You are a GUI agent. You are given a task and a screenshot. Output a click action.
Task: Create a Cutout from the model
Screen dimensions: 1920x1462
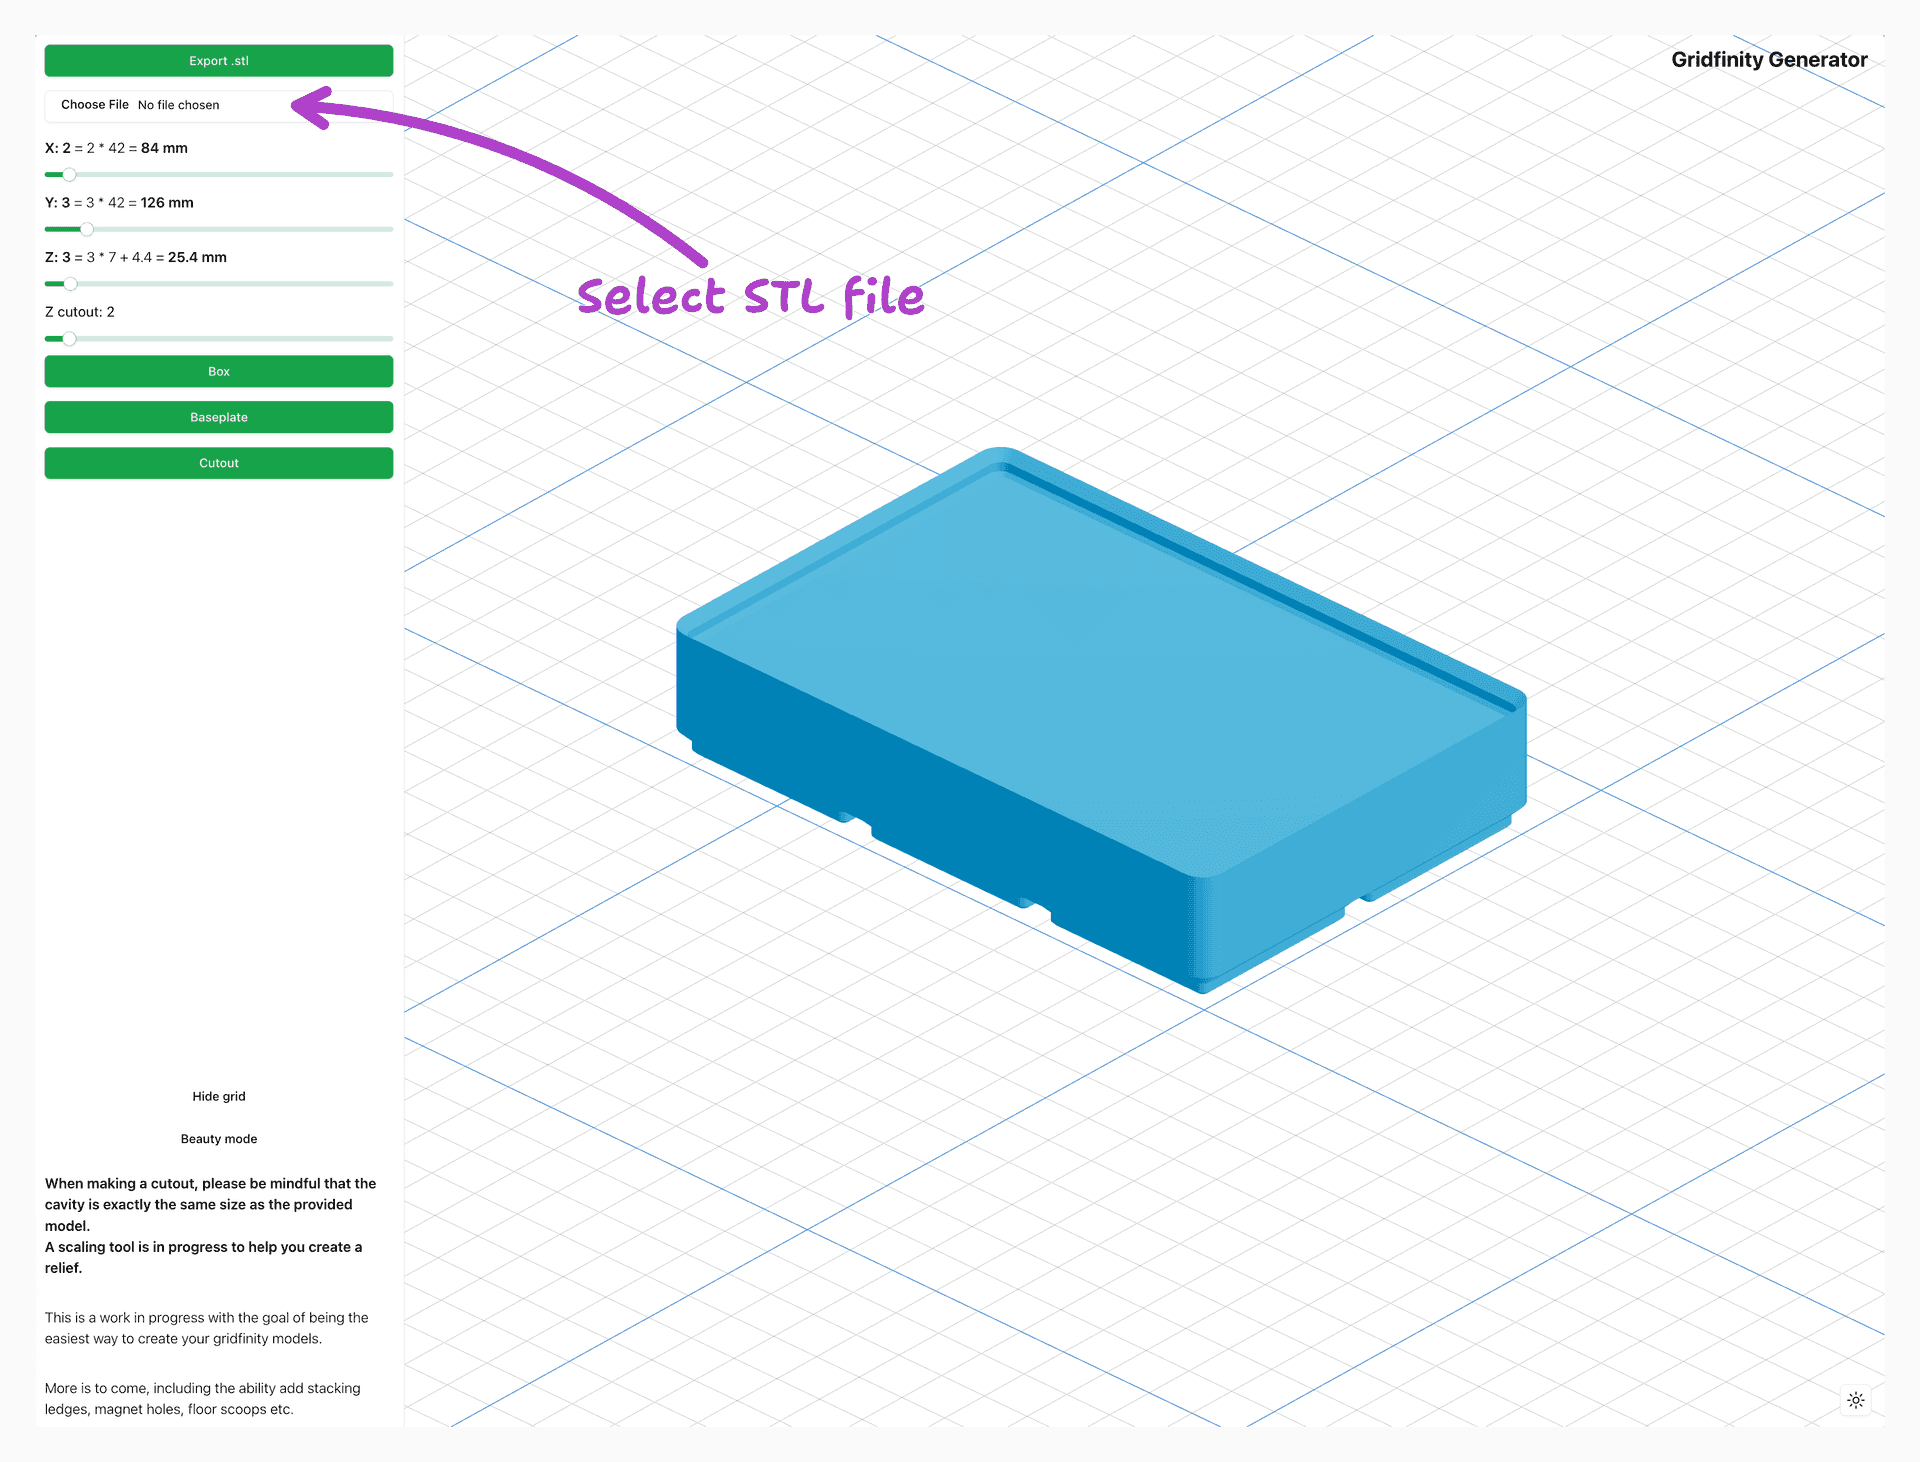(218, 462)
